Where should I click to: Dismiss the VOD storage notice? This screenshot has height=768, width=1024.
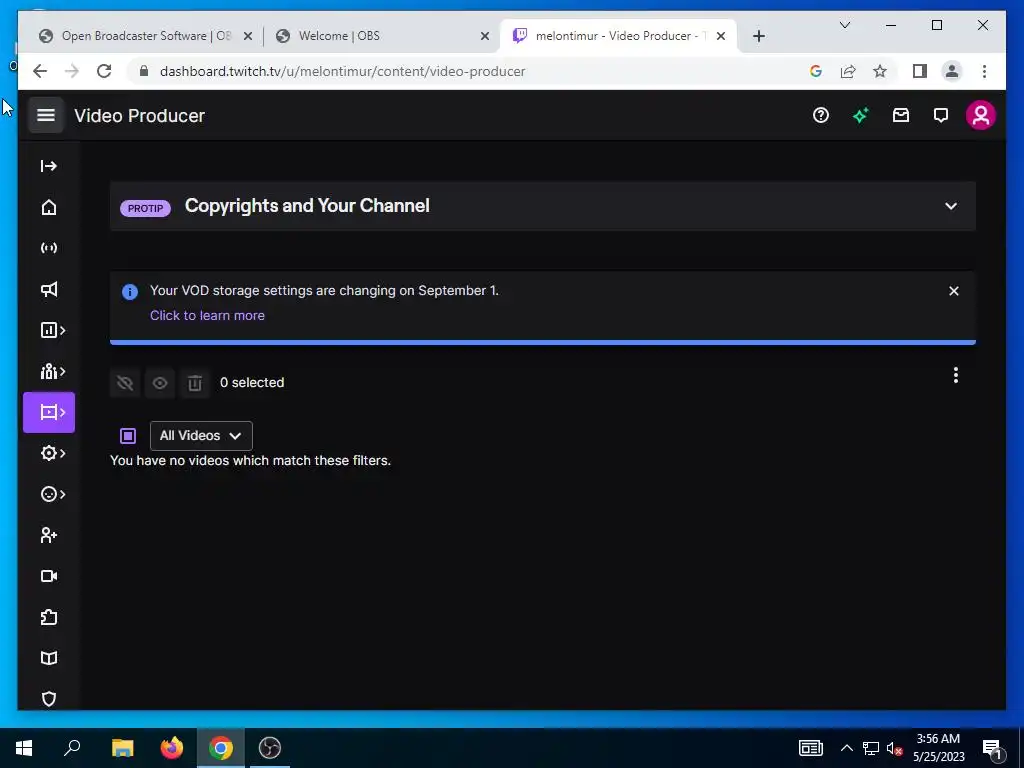coord(953,291)
